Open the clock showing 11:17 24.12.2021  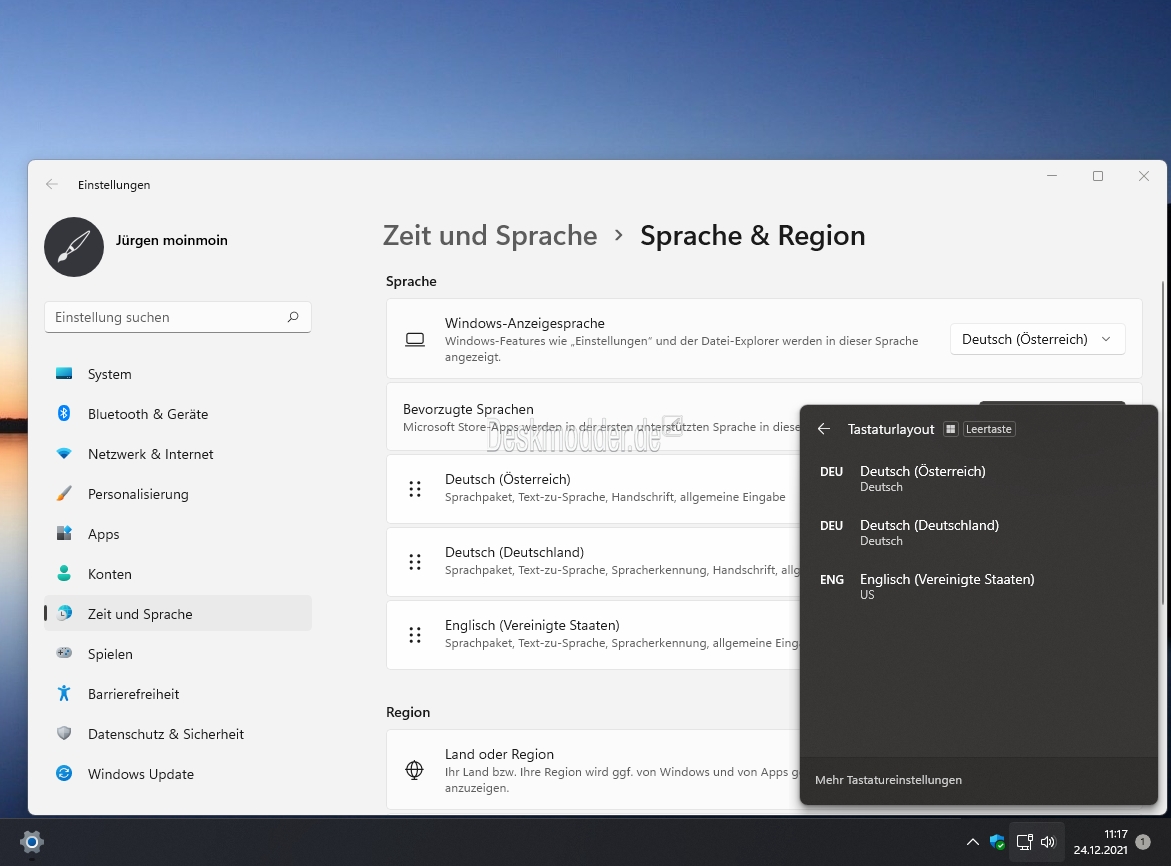pos(1100,842)
